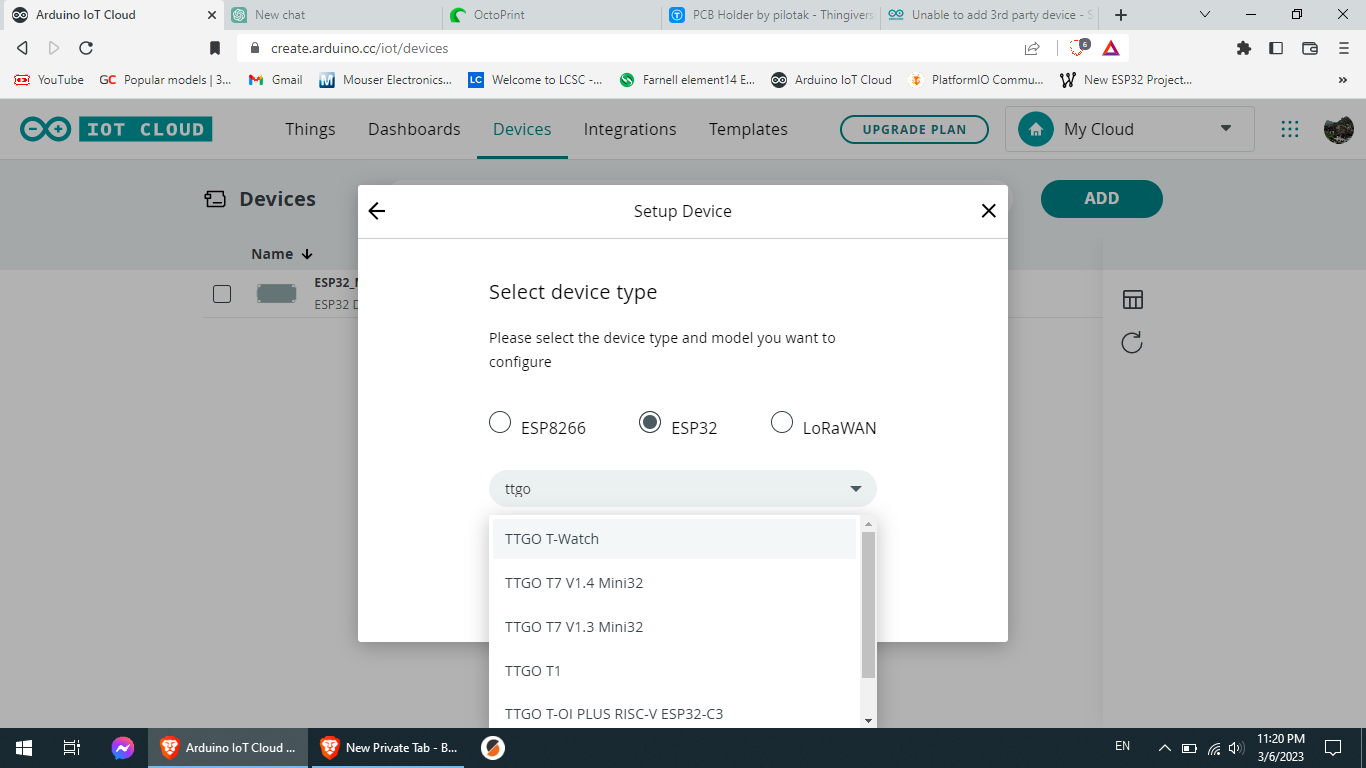The image size is (1366, 768).
Task: Open the Arduino apps grid icon
Action: coord(1289,128)
